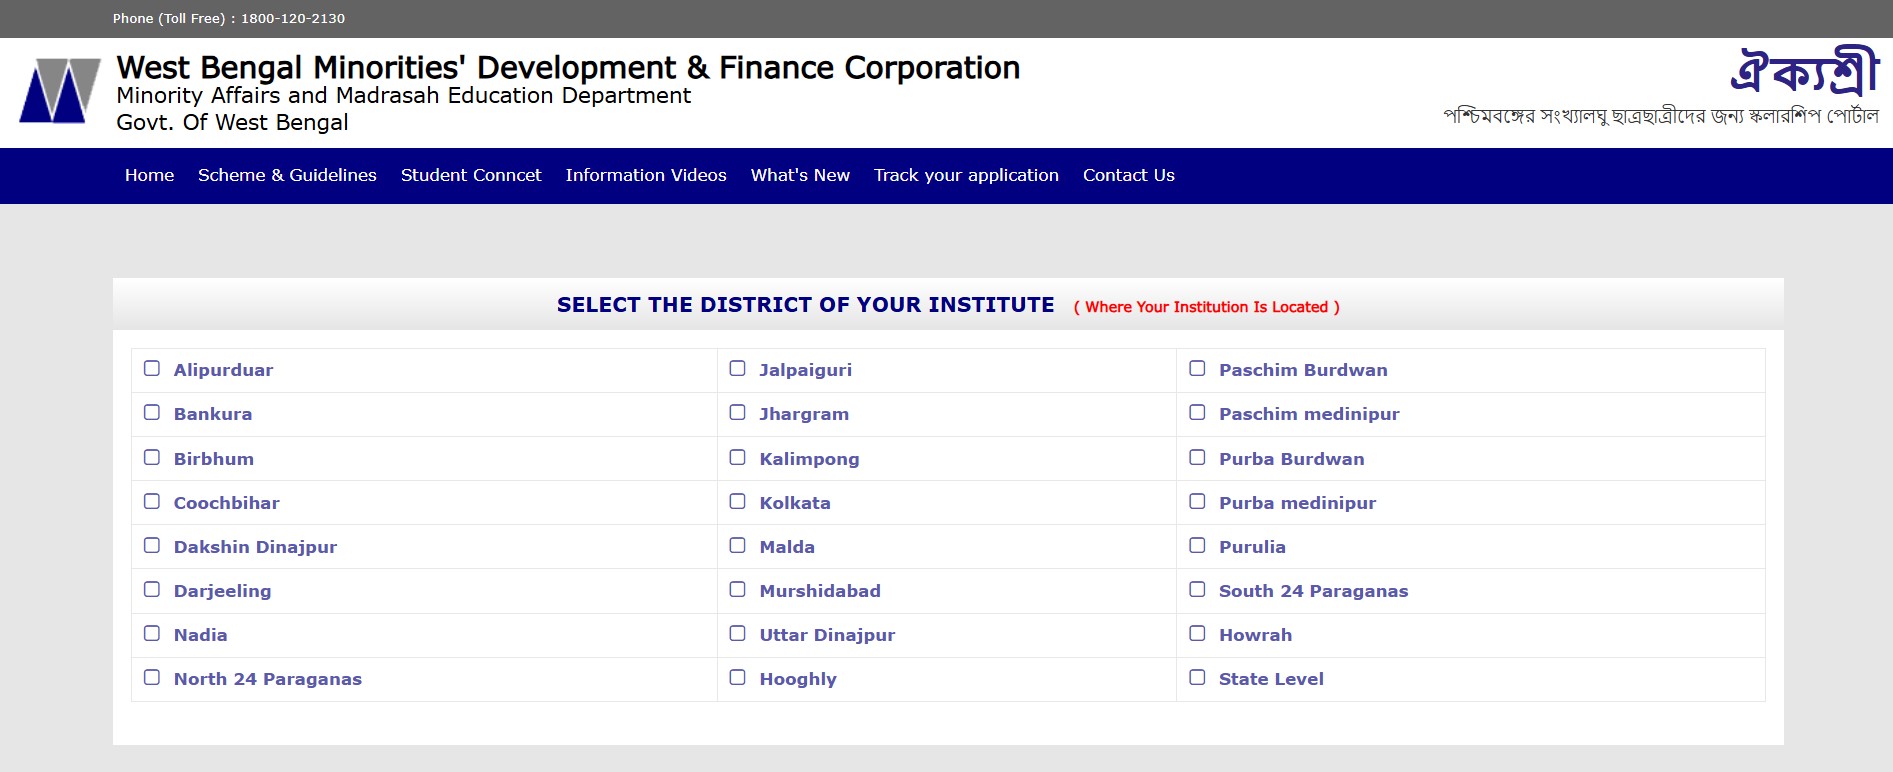This screenshot has width=1893, height=772.
Task: Tick the Murshidabad checkbox
Action: point(738,589)
